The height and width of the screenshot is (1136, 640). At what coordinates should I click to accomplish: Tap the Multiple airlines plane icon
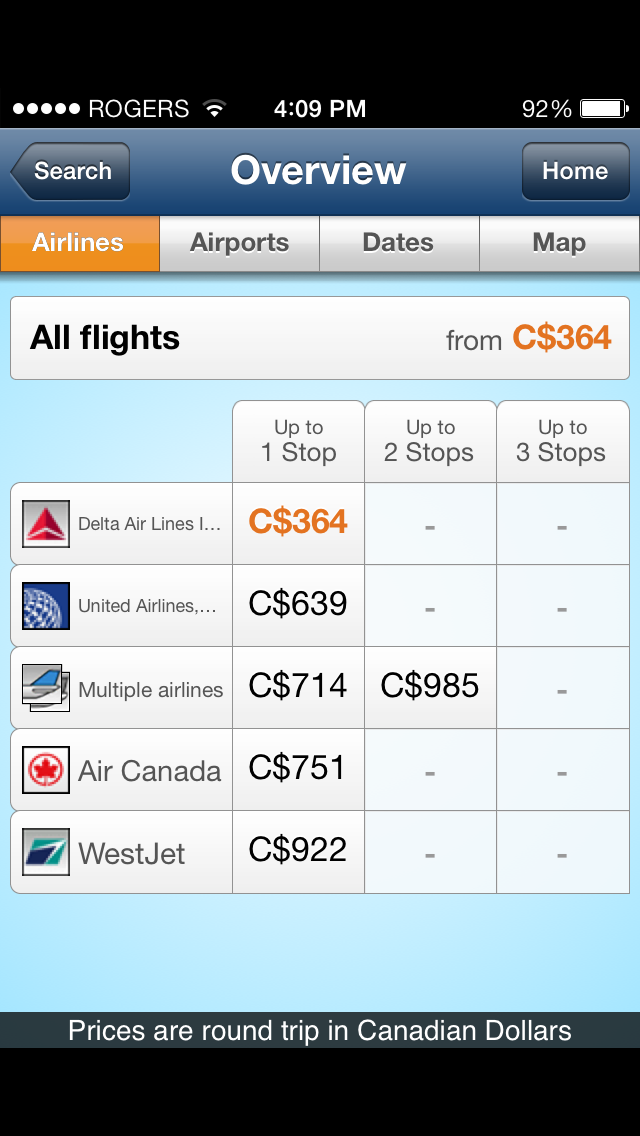(46, 688)
